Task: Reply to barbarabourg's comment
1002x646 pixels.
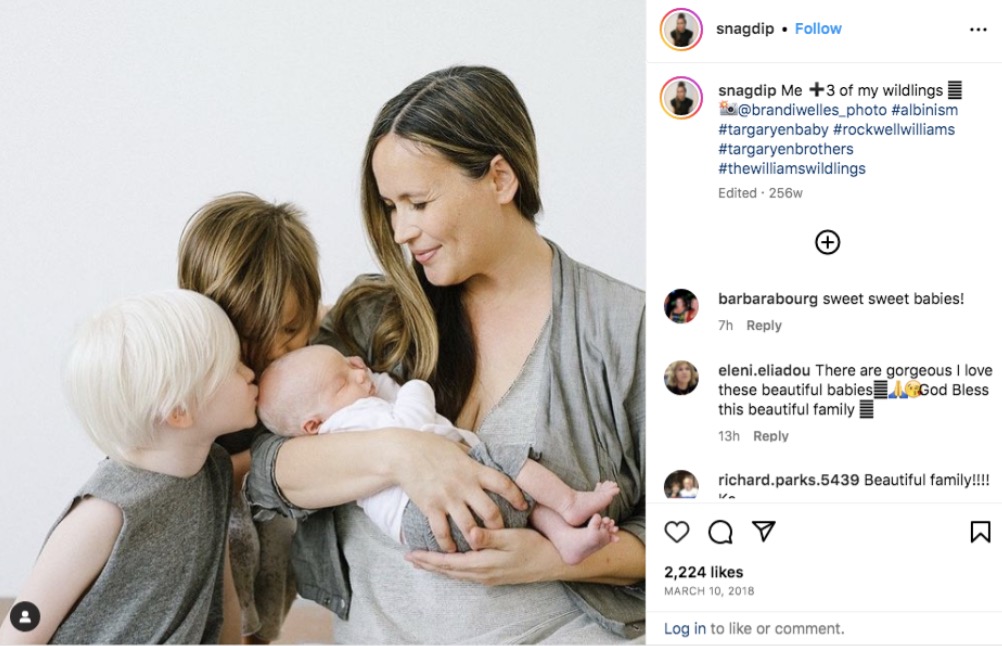Action: (764, 325)
